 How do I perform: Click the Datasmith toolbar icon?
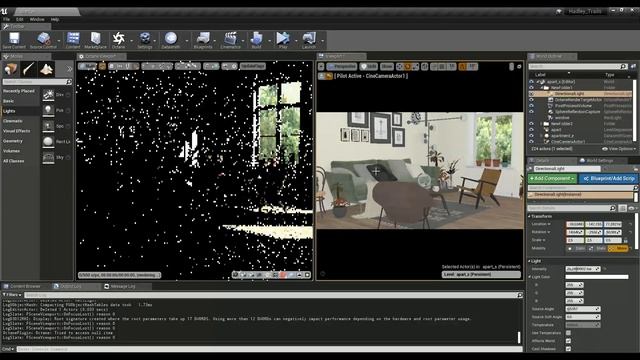[x=171, y=39]
